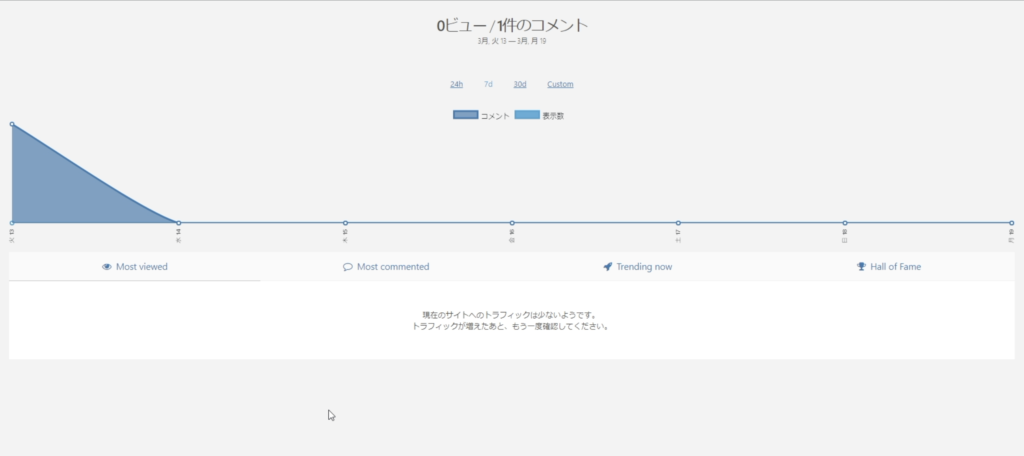Screen dimensions: 1024x456
Task: Switch the chart to 30d range
Action: click(x=520, y=84)
